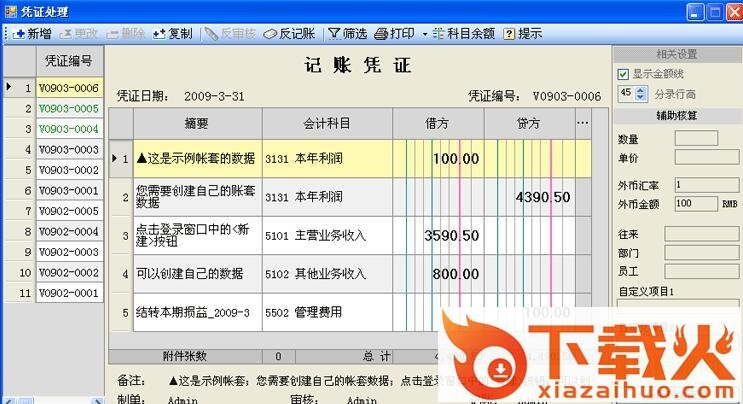Viewport: 743px width, 404px height.
Task: Open 科目余额 account balance
Action: (464, 34)
